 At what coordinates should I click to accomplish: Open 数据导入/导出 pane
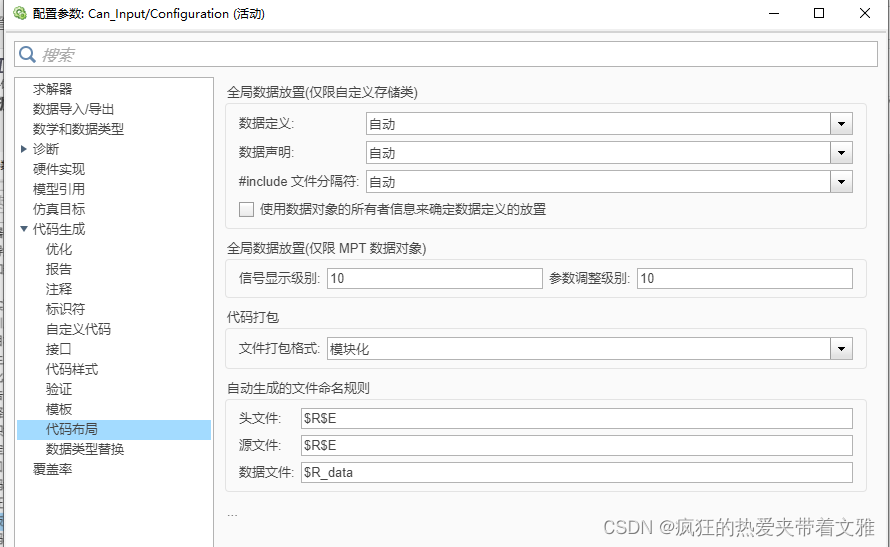(73, 109)
